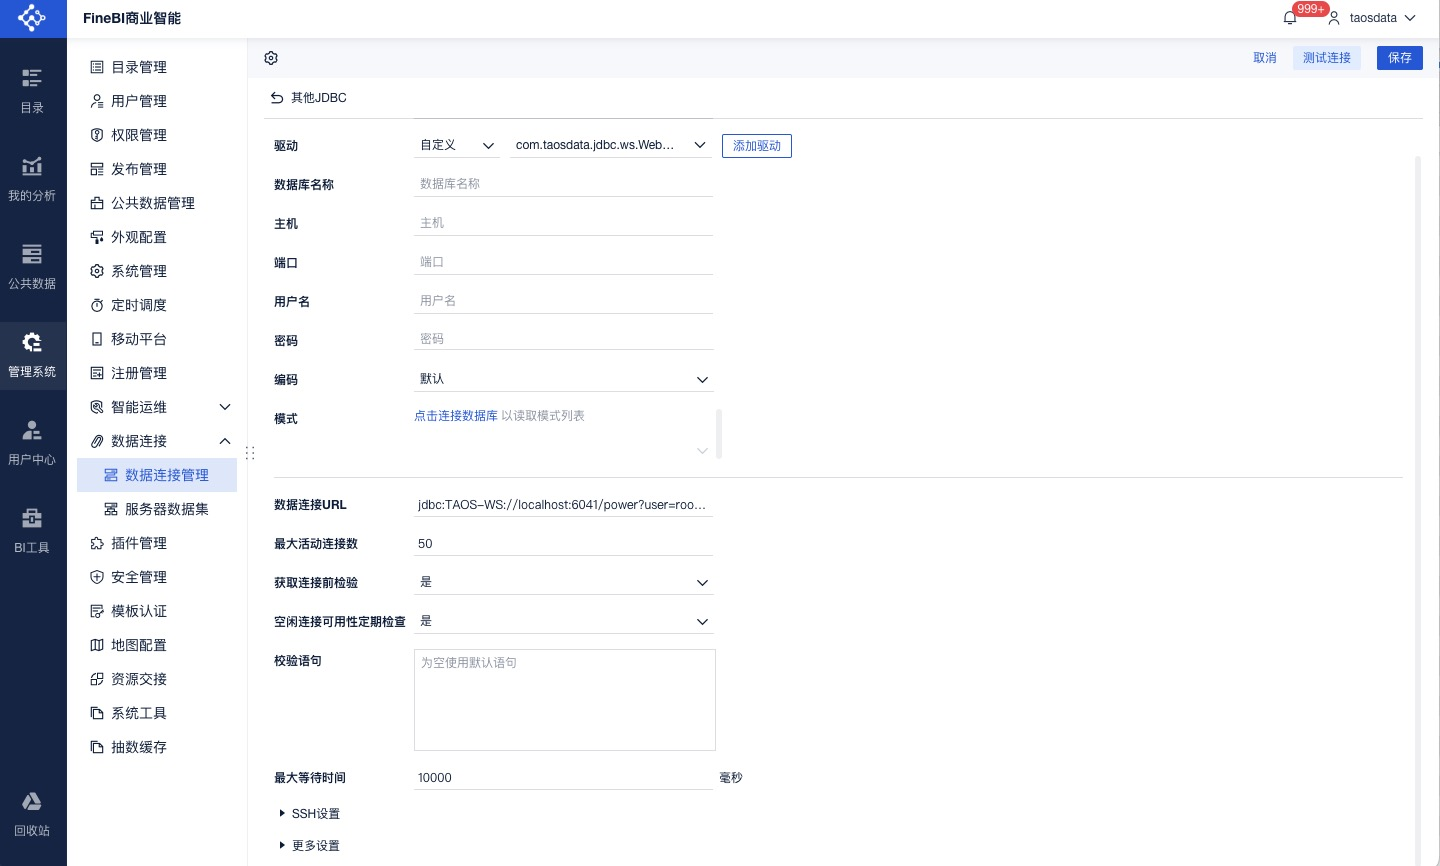Open 用户管理 in the management menu
This screenshot has height=866, width=1440.
pos(139,101)
